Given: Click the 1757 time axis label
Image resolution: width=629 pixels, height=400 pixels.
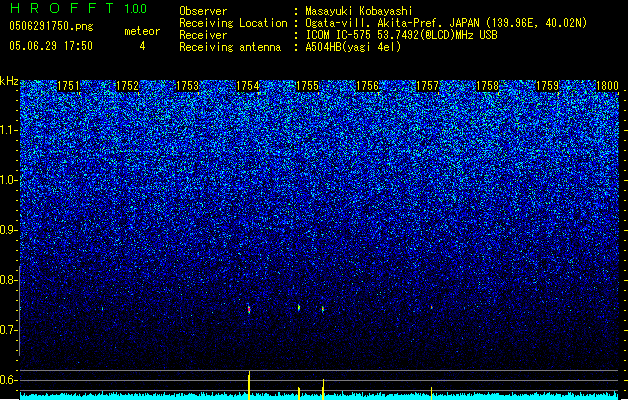Looking at the screenshot, I should click(428, 86).
